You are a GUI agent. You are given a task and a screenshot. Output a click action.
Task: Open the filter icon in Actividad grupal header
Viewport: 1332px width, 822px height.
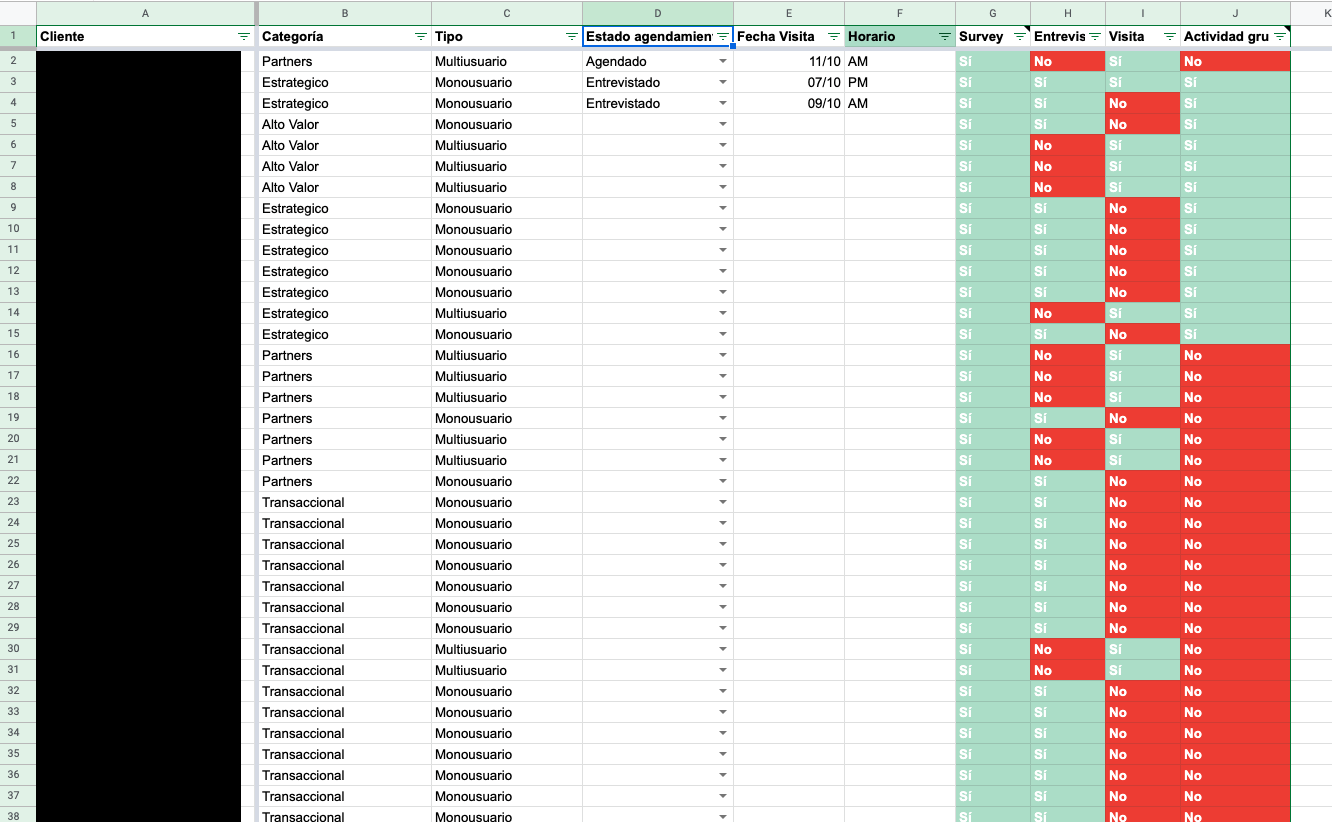[x=1280, y=36]
